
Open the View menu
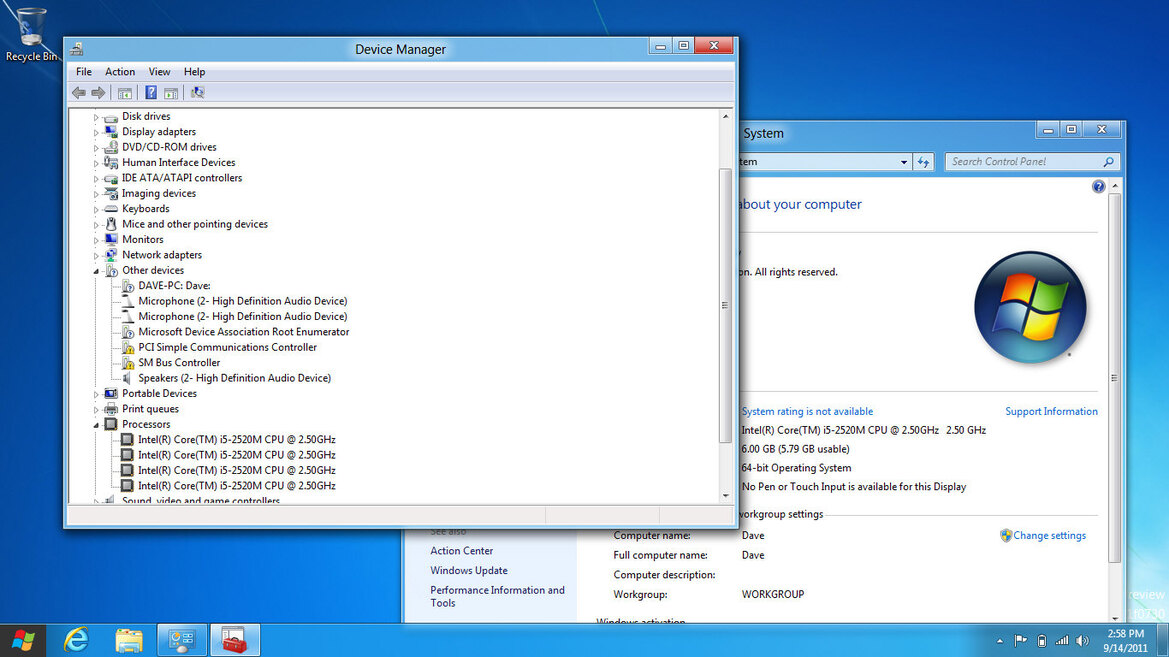pos(159,72)
